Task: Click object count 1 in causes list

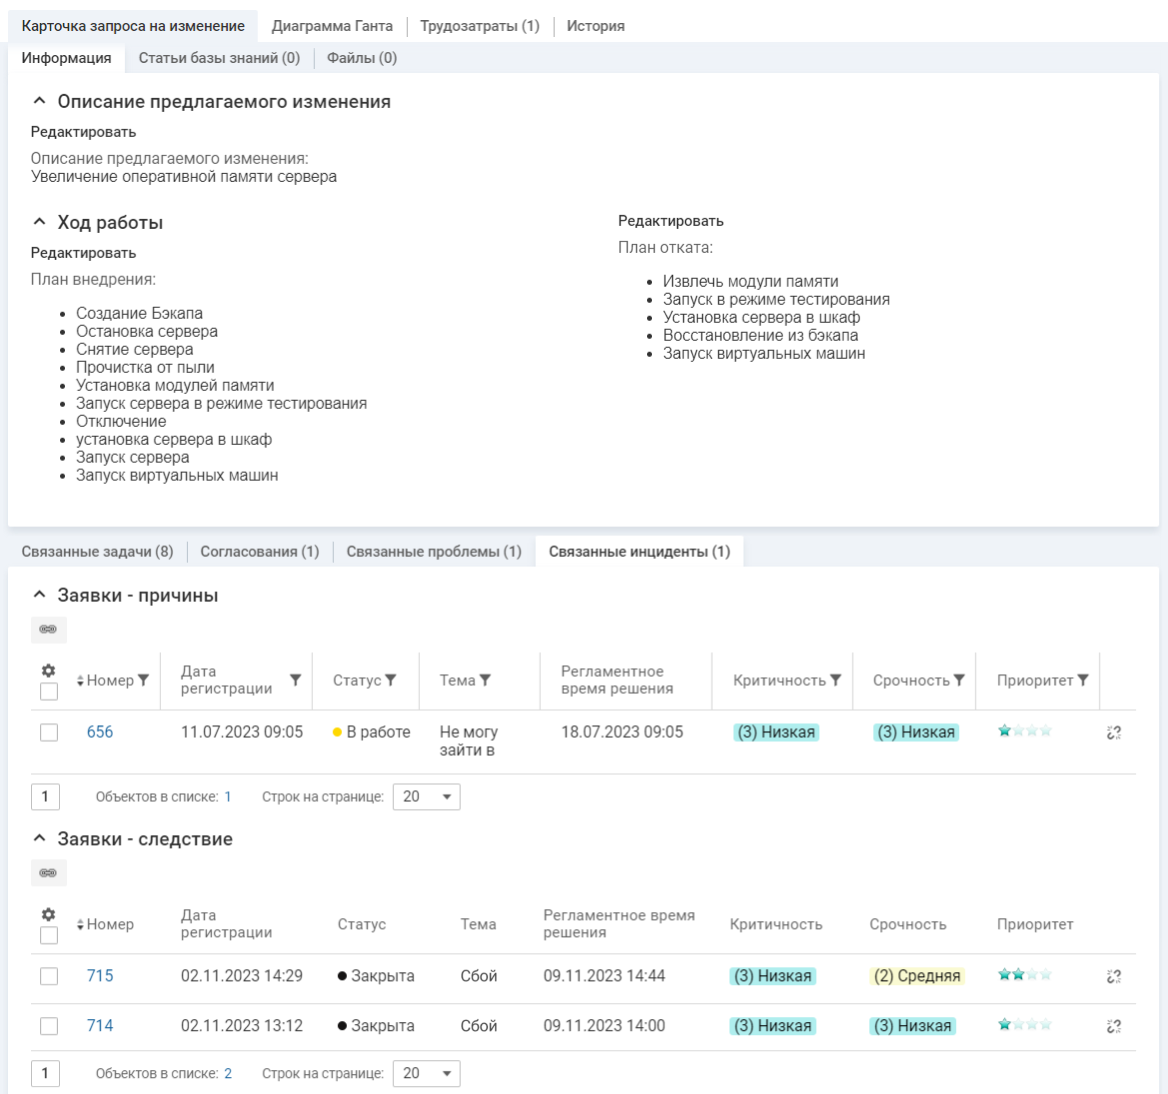Action: (x=228, y=797)
